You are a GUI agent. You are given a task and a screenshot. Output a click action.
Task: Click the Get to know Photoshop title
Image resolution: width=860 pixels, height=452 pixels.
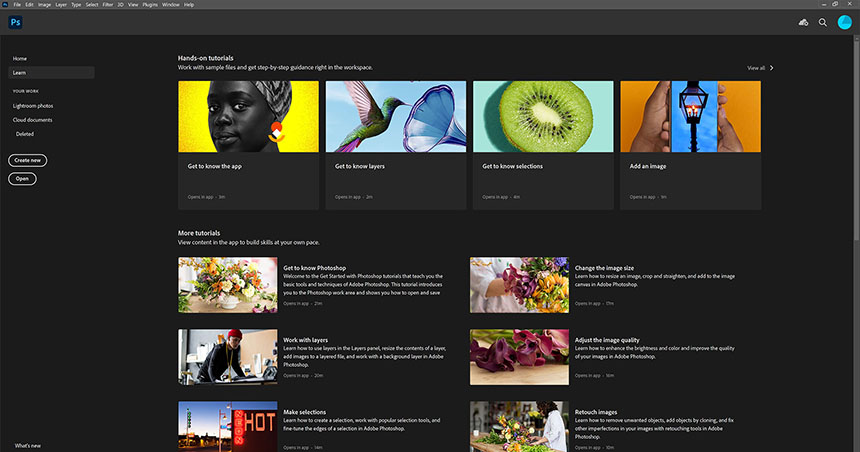click(x=314, y=268)
